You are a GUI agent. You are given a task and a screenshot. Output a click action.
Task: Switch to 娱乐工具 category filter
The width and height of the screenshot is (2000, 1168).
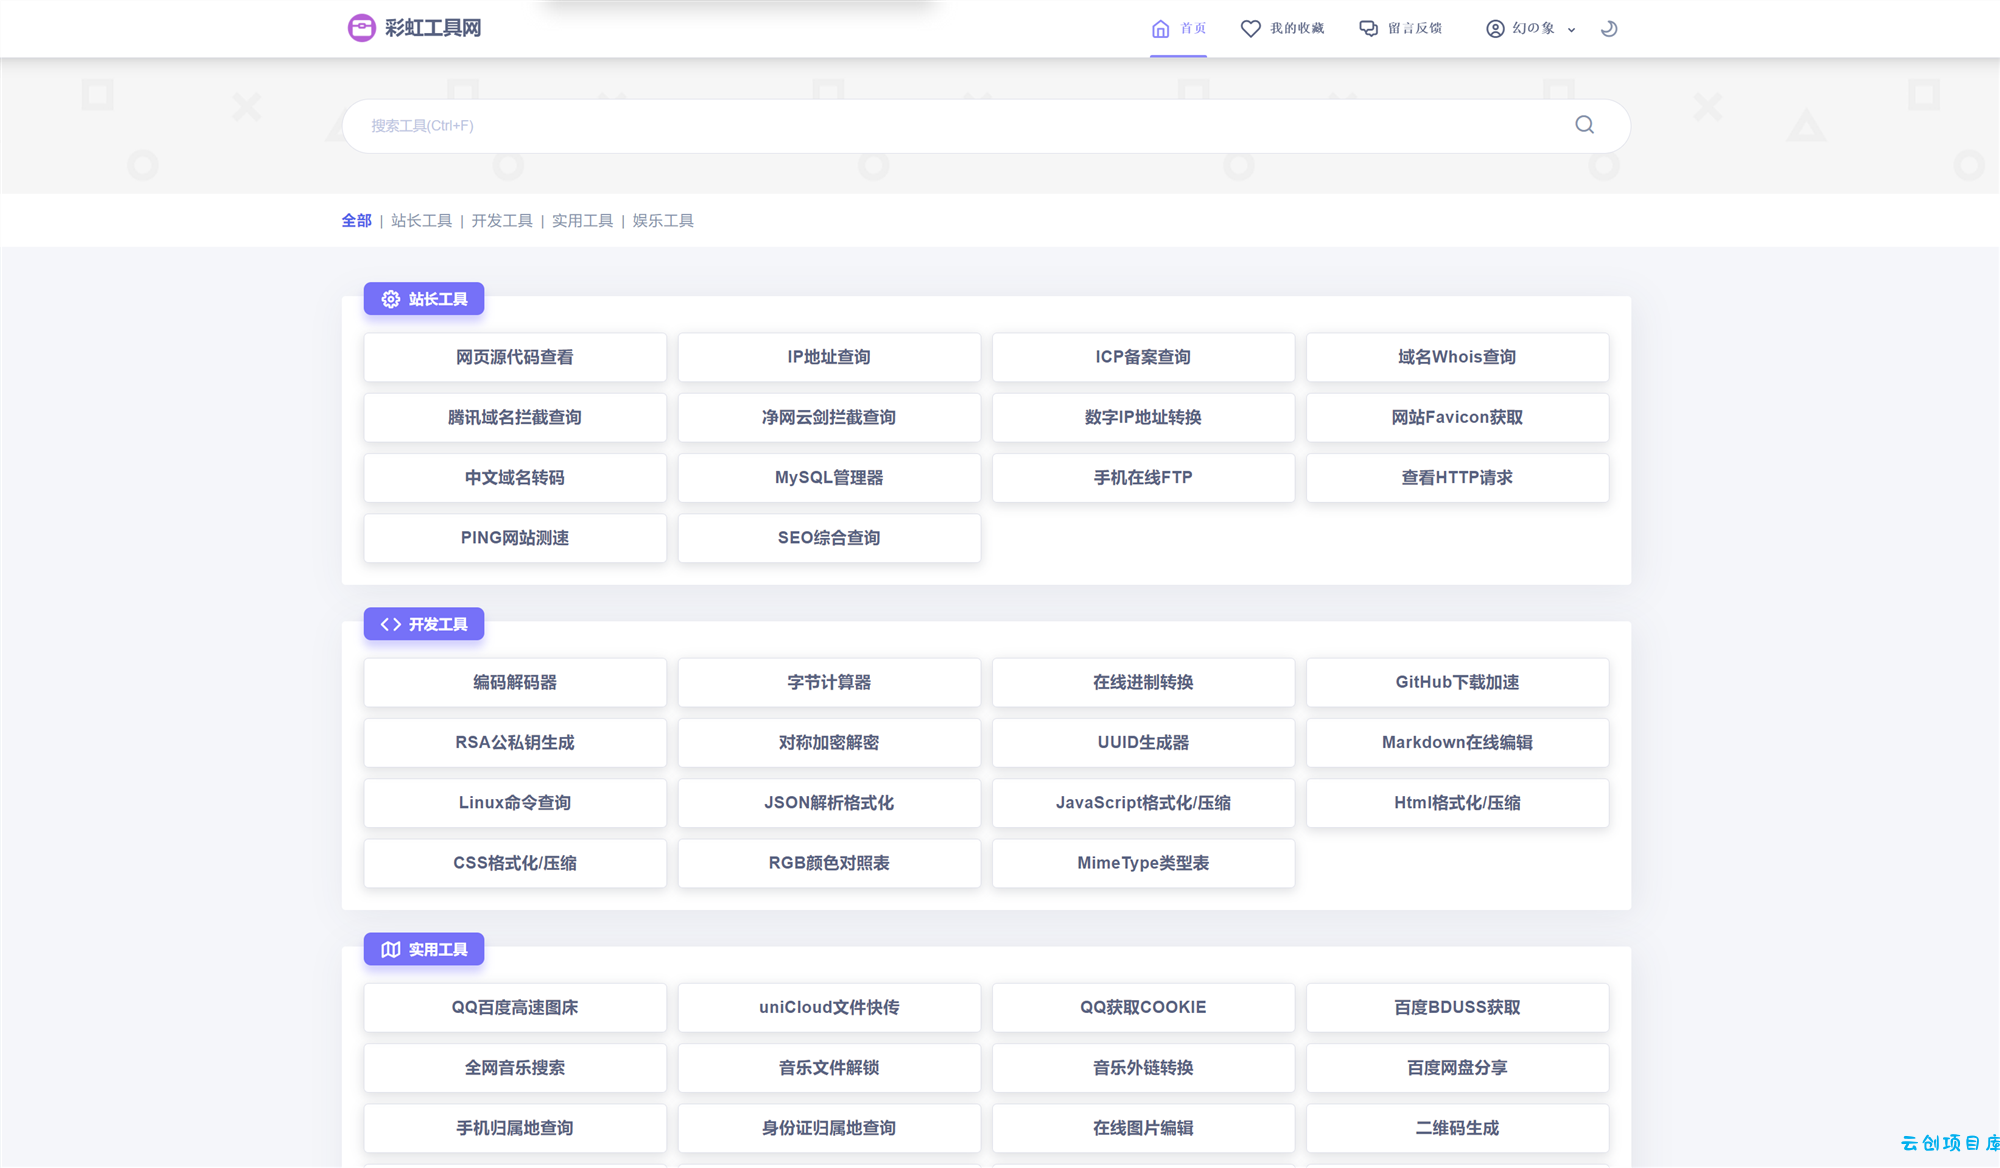[x=663, y=221]
